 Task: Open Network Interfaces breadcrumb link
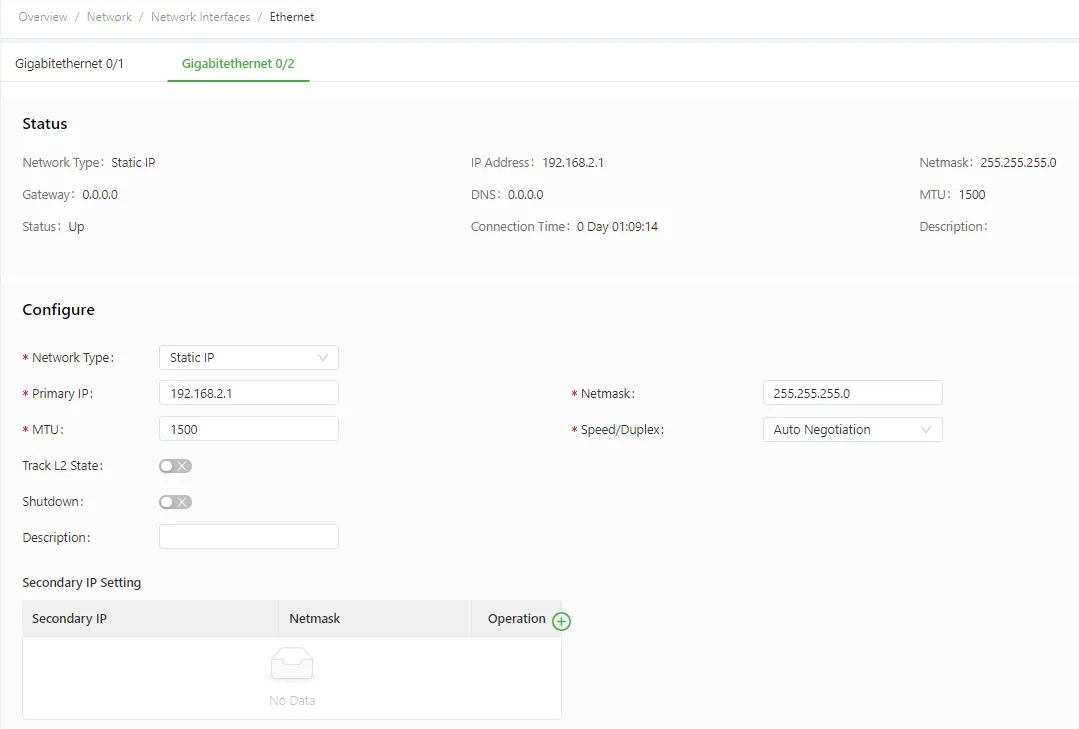click(201, 17)
